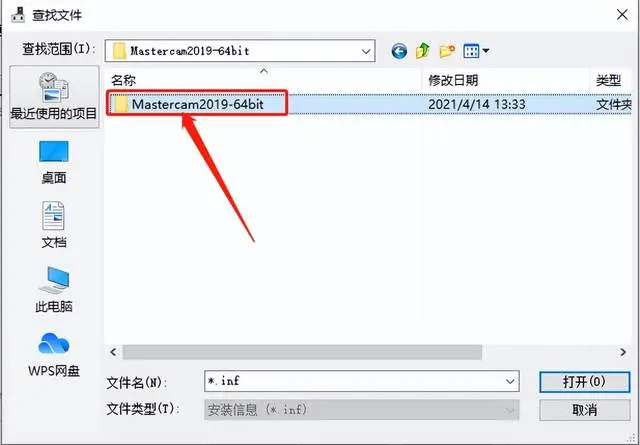Open 最近使用的项目 recent items location

[x=54, y=96]
